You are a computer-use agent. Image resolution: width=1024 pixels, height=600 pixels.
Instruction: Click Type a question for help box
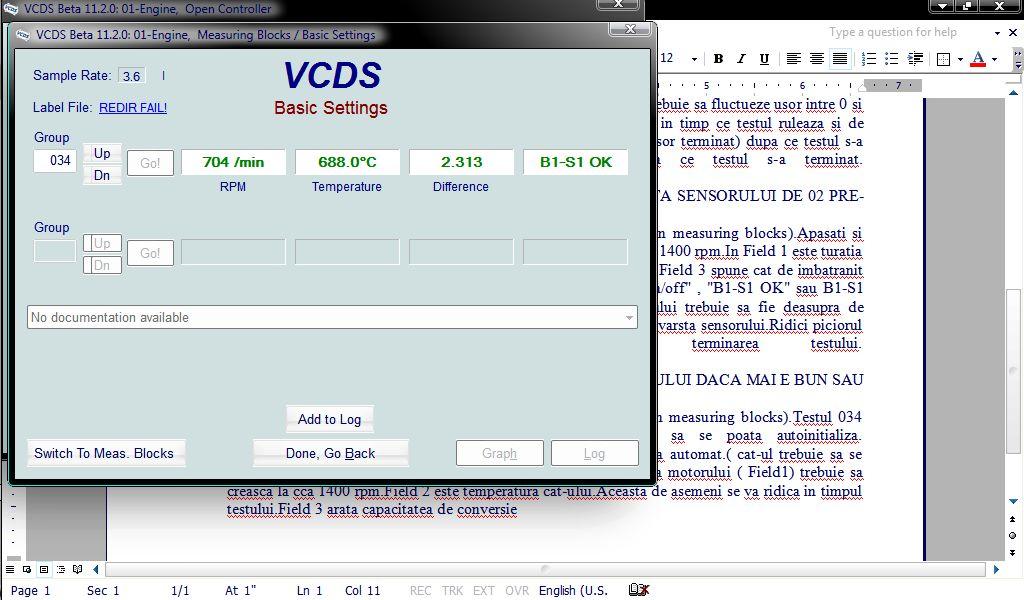(893, 32)
